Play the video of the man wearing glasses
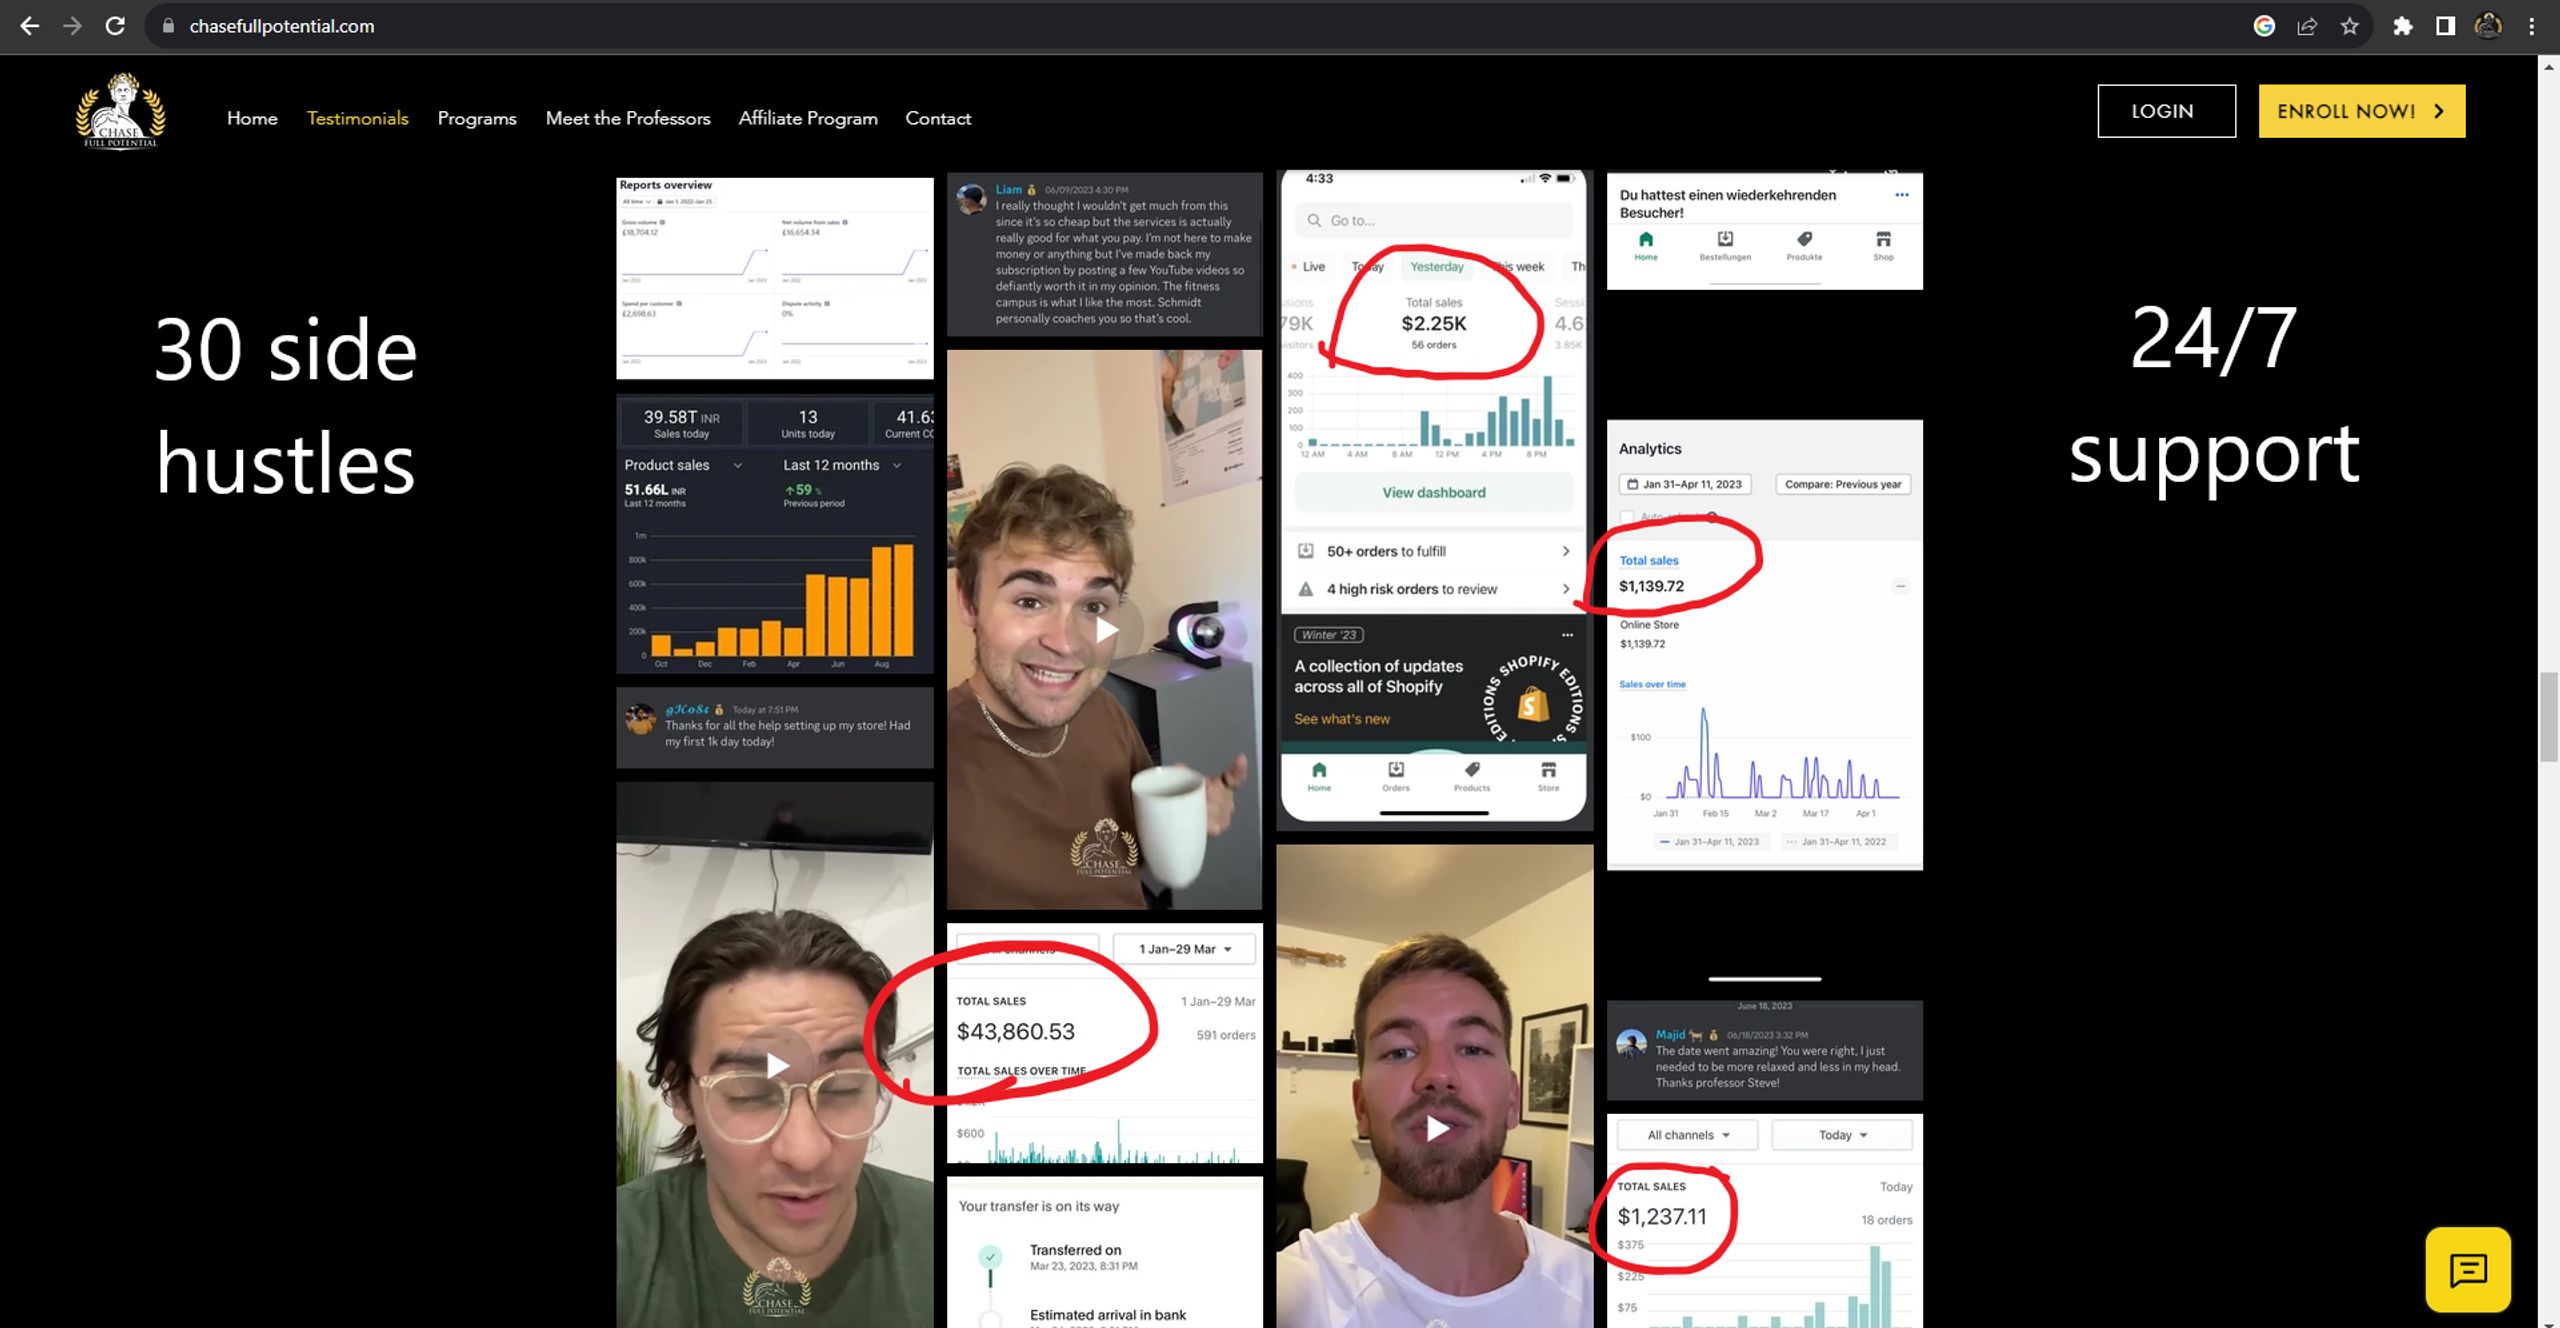Image resolution: width=2560 pixels, height=1328 pixels. point(776,1065)
